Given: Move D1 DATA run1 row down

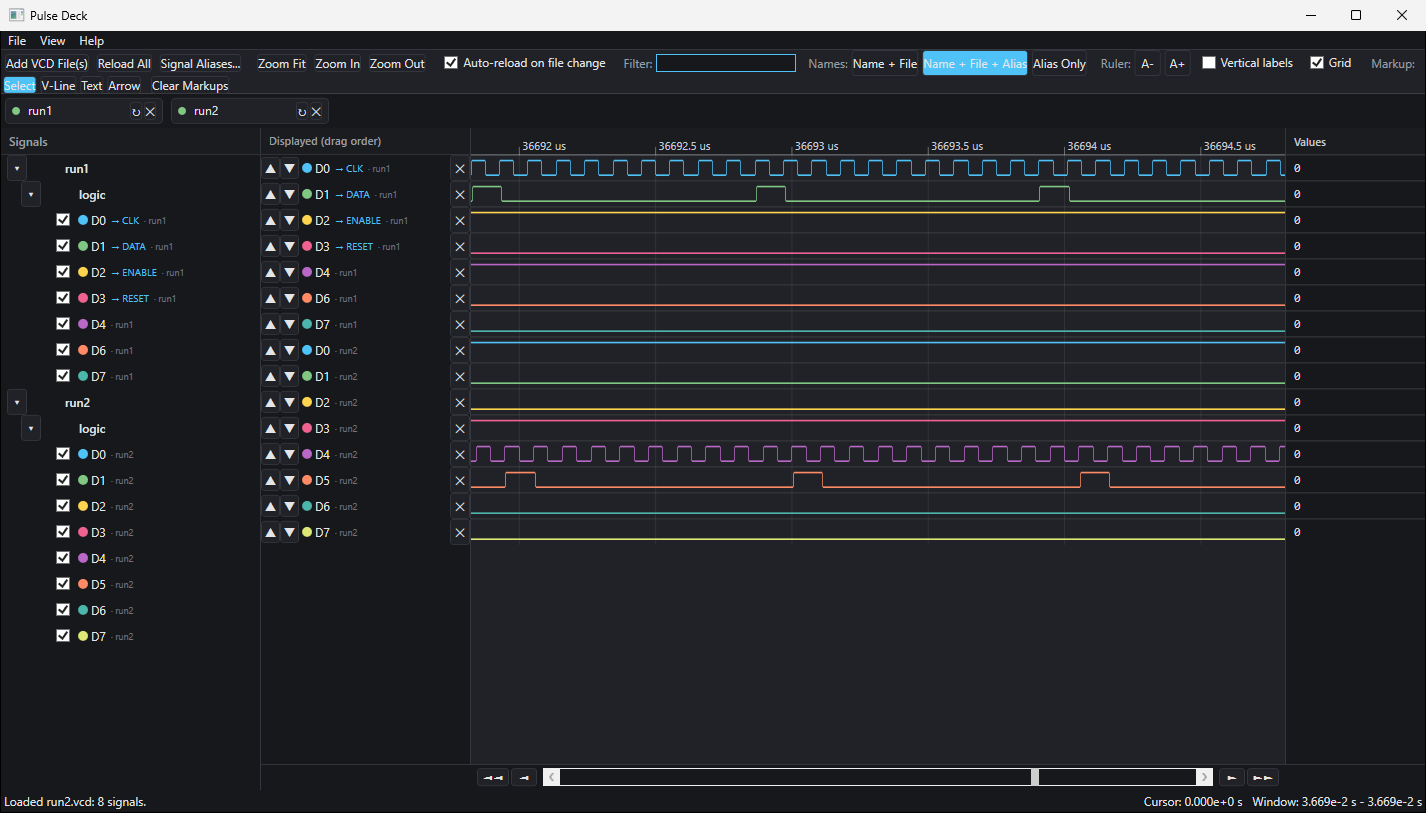Looking at the screenshot, I should click(289, 195).
